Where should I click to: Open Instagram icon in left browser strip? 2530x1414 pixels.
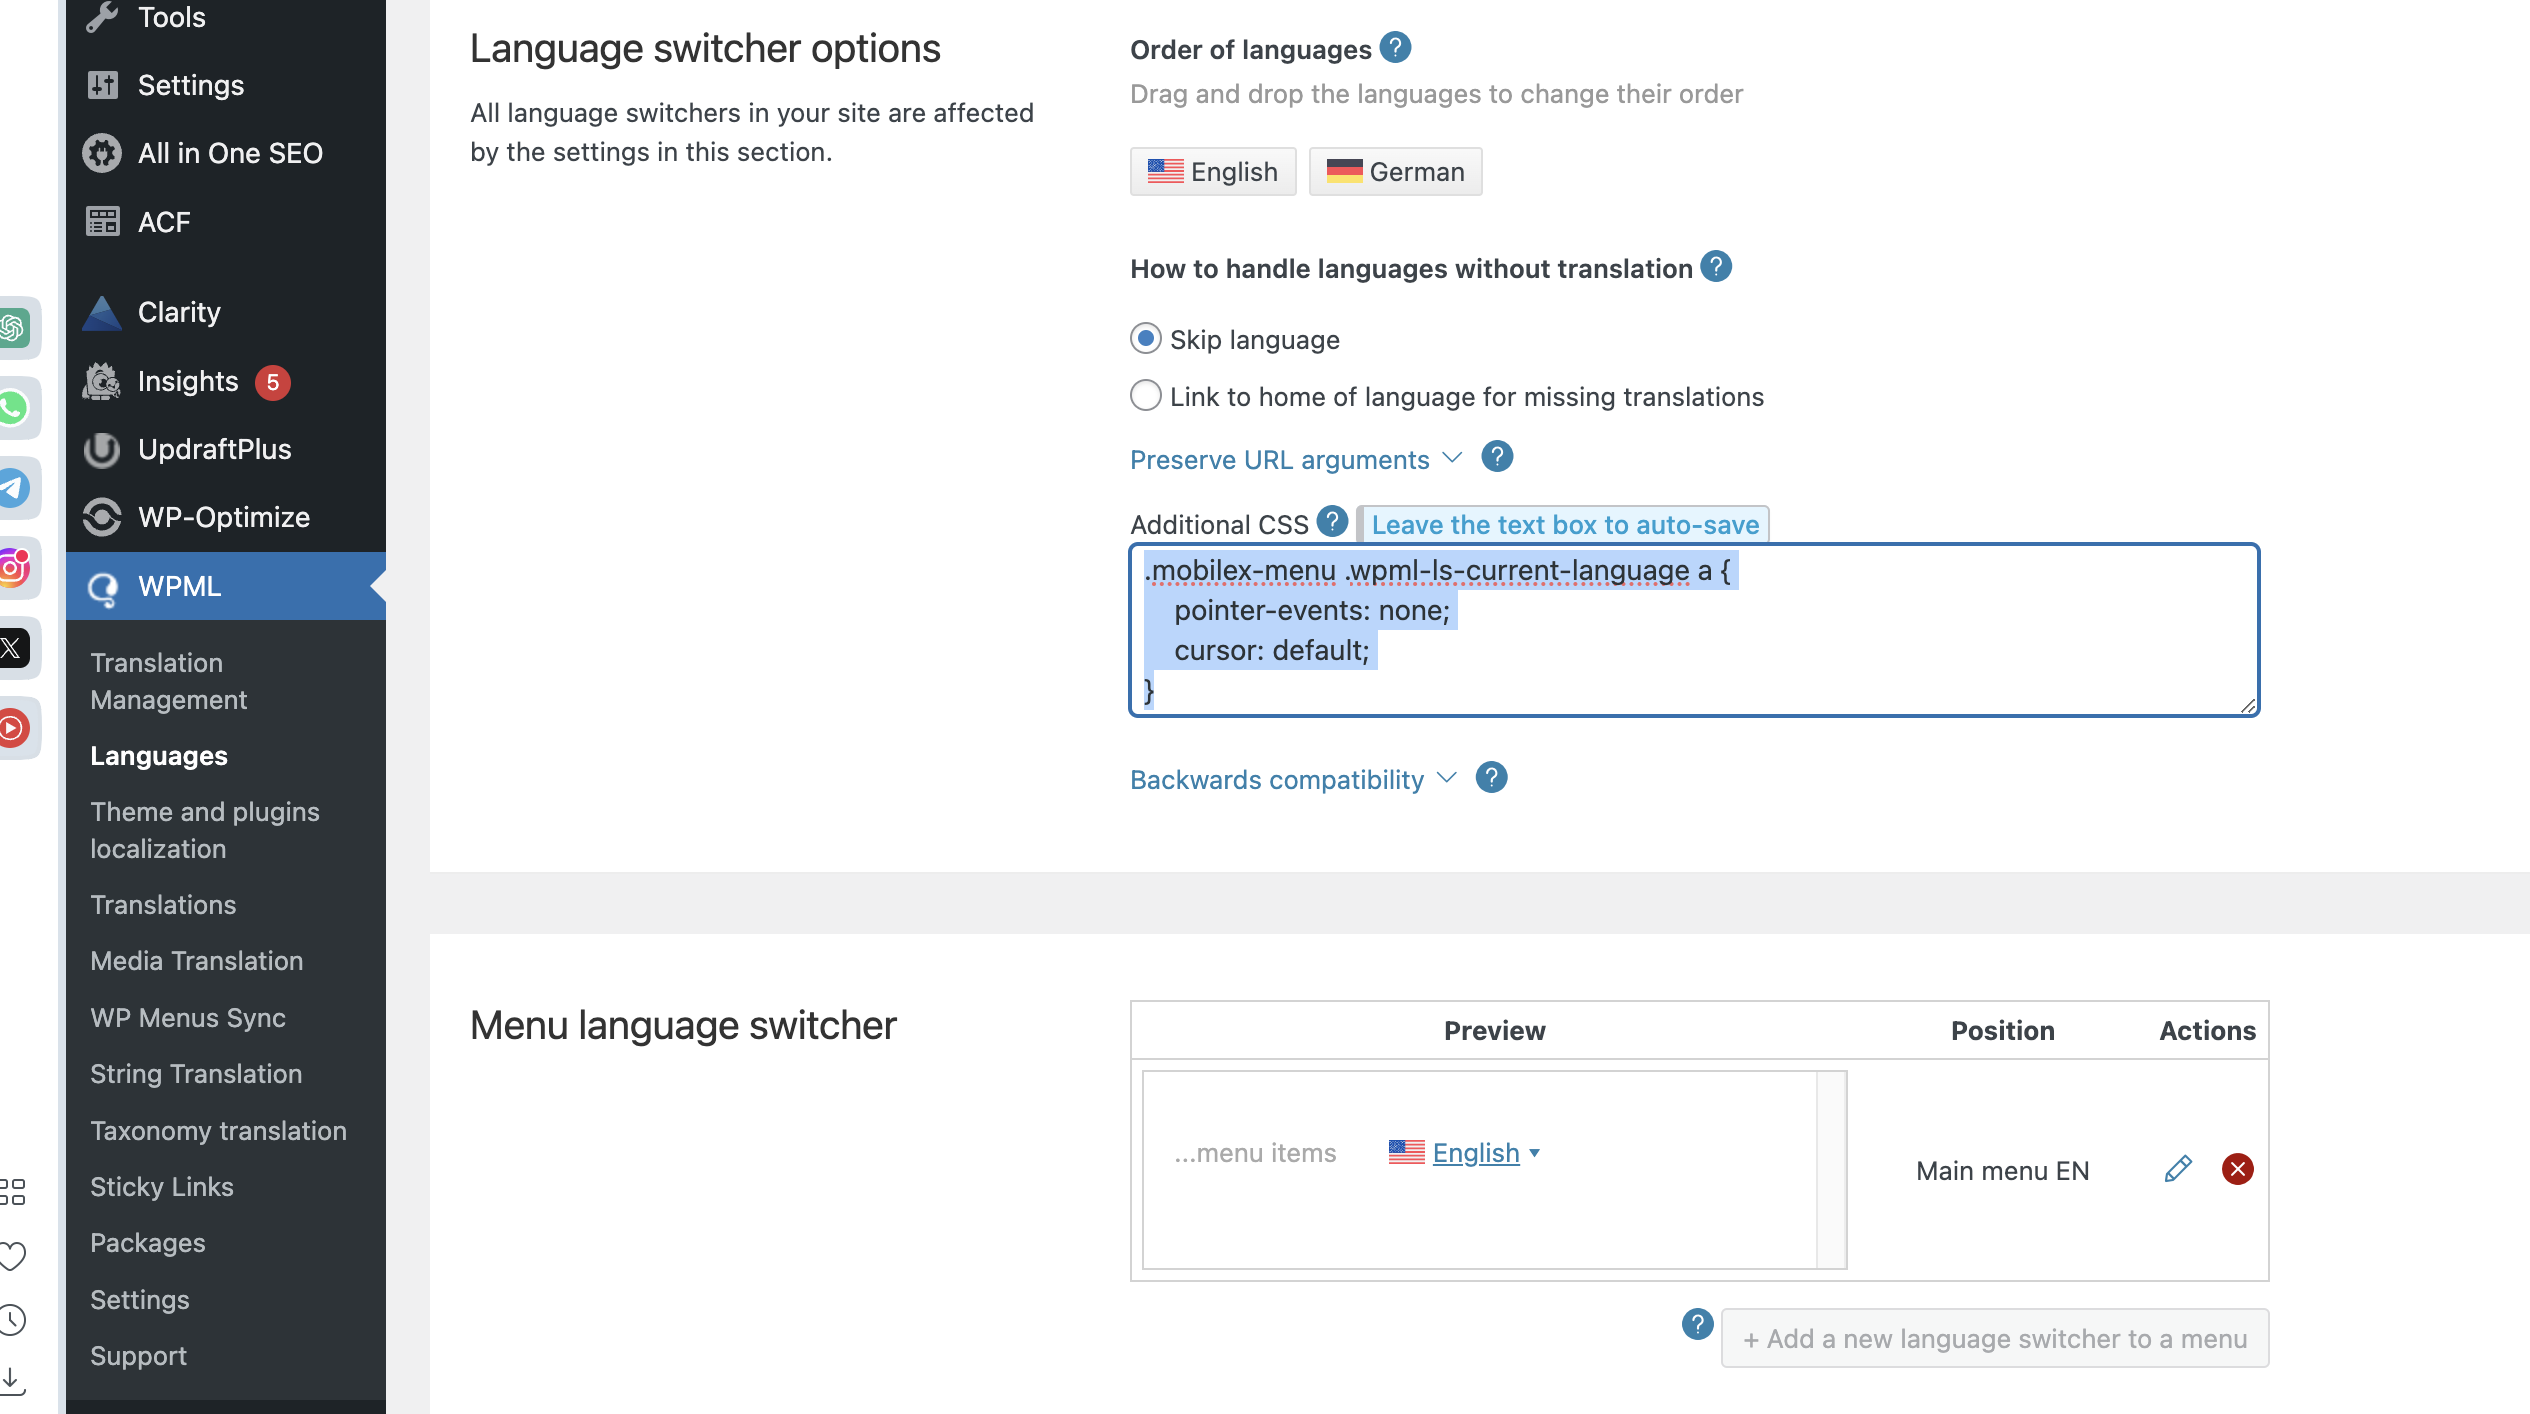(14, 568)
